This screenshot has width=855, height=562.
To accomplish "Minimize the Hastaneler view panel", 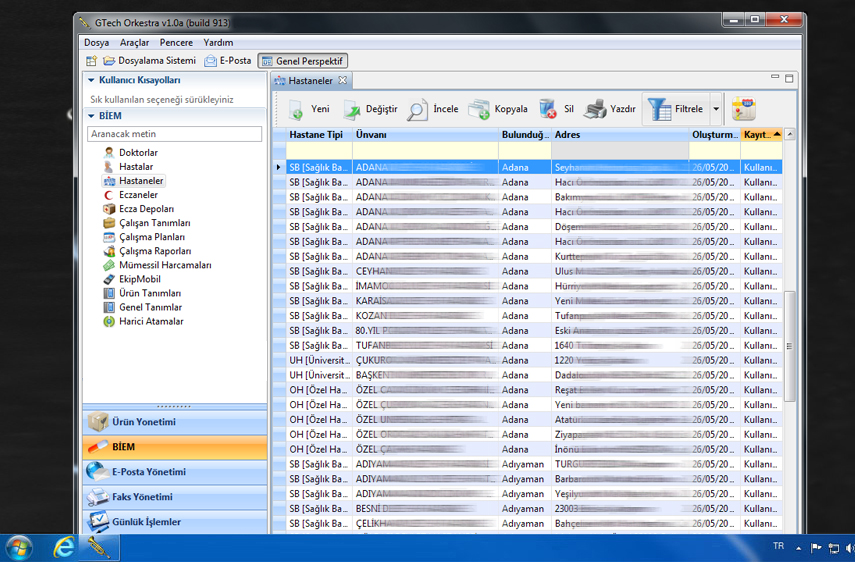I will (775, 77).
